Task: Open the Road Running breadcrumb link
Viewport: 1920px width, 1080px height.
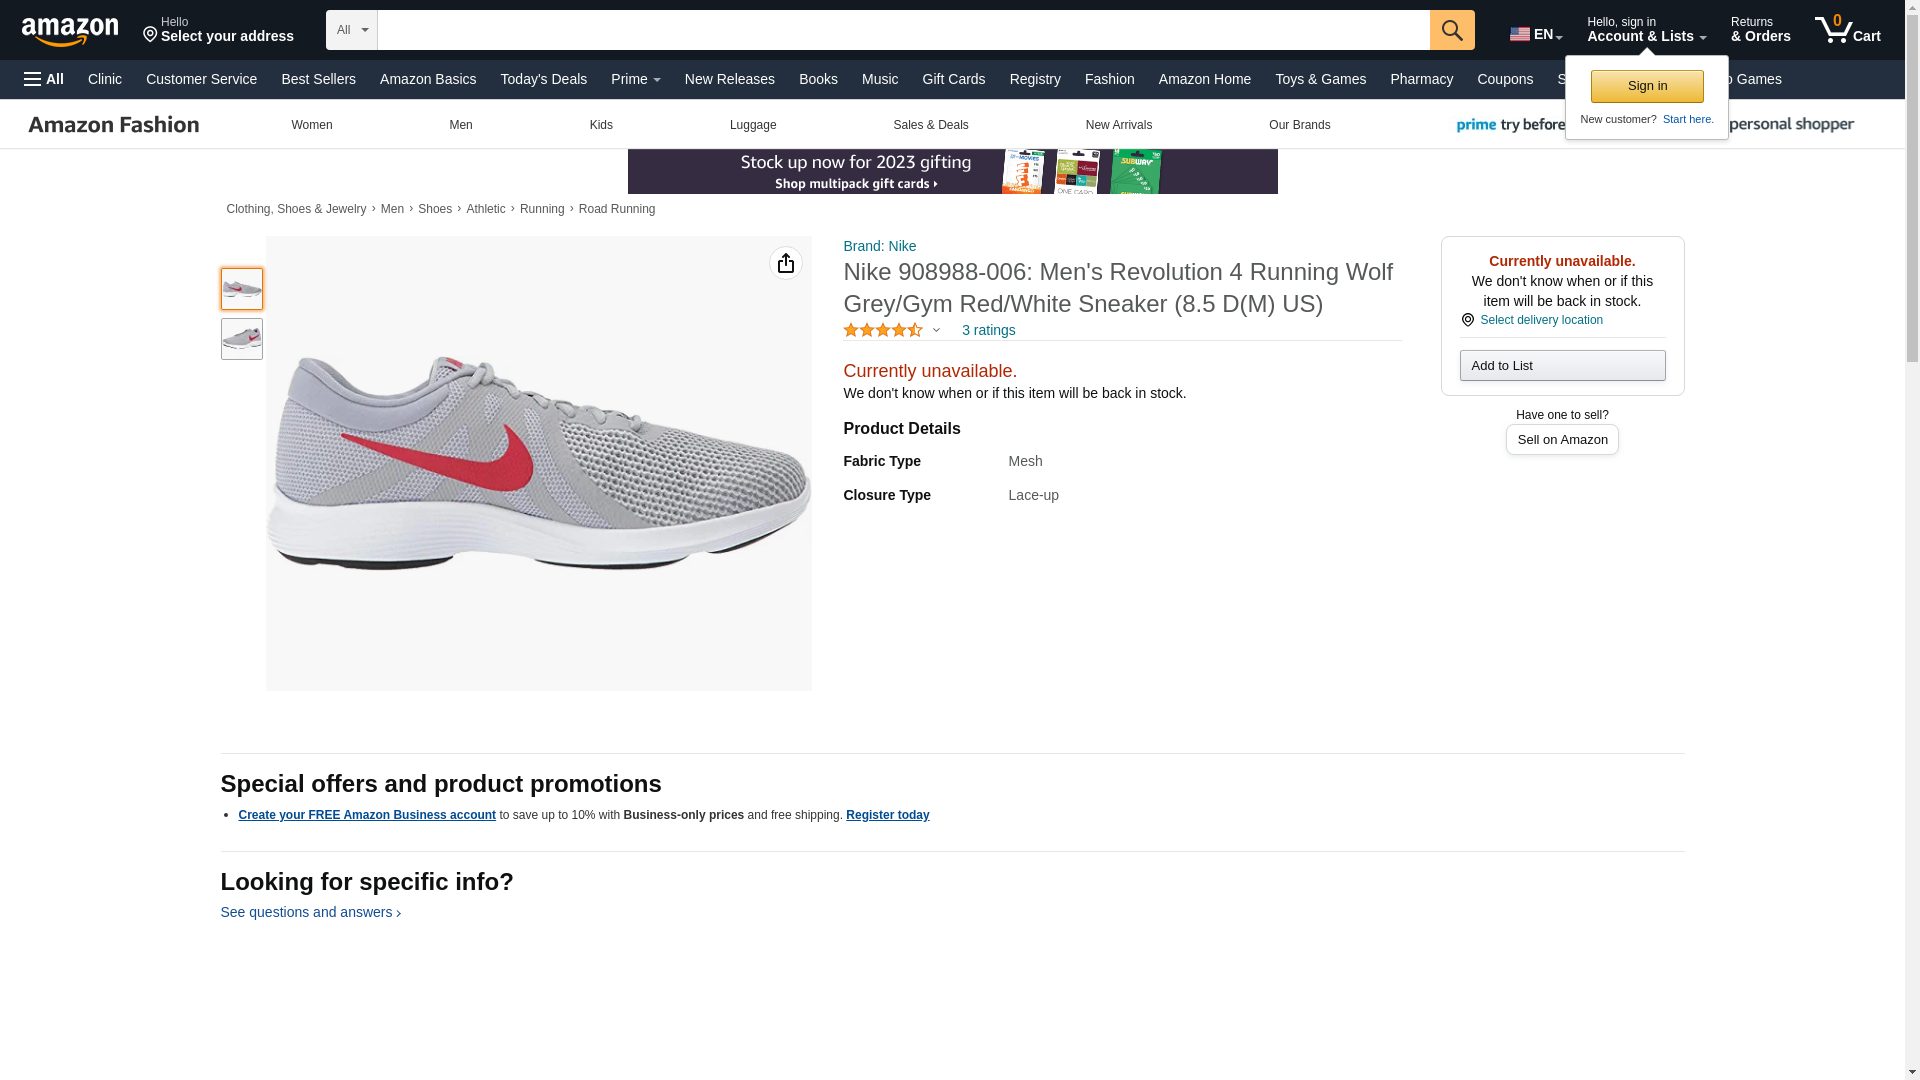Action: pyautogui.click(x=616, y=209)
